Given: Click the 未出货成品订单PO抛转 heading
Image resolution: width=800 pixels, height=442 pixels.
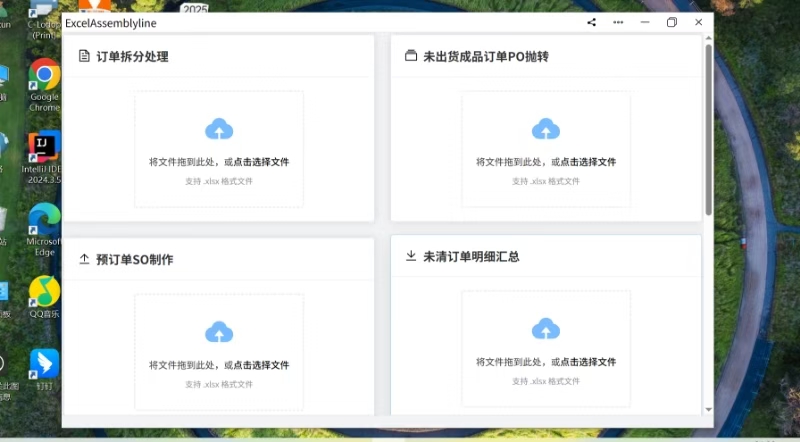Looking at the screenshot, I should click(x=486, y=57).
